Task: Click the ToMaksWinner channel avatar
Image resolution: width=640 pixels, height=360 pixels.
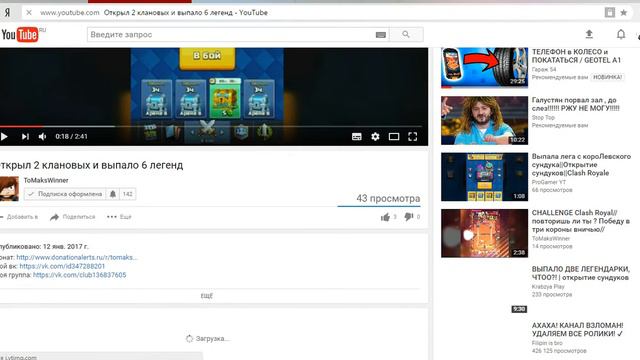Action: coord(9,189)
